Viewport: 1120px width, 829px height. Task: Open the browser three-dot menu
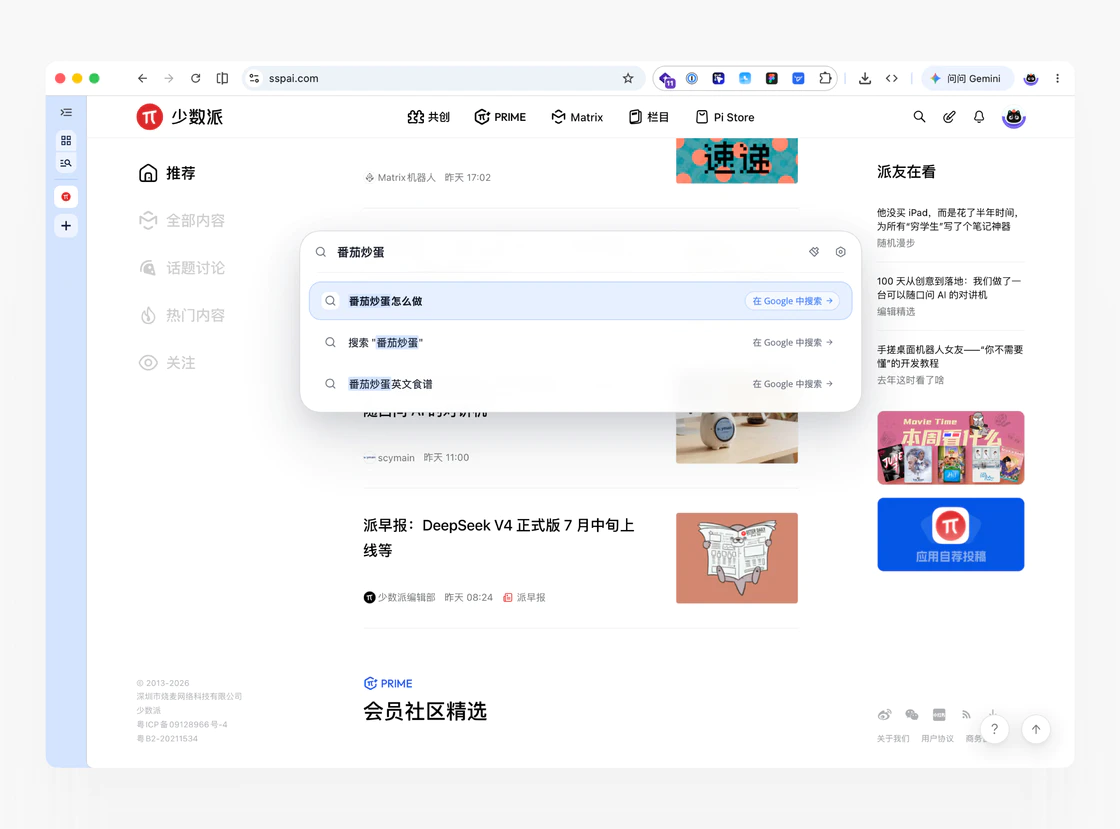click(1057, 79)
